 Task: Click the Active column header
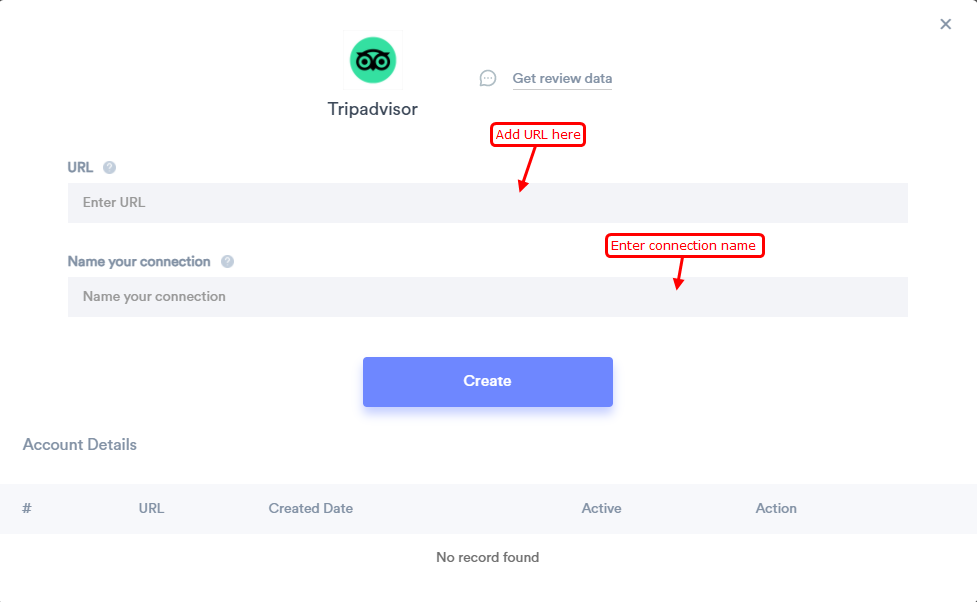601,509
